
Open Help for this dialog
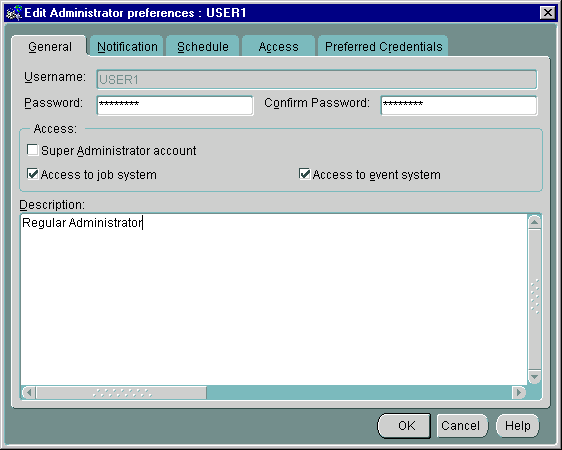click(518, 426)
